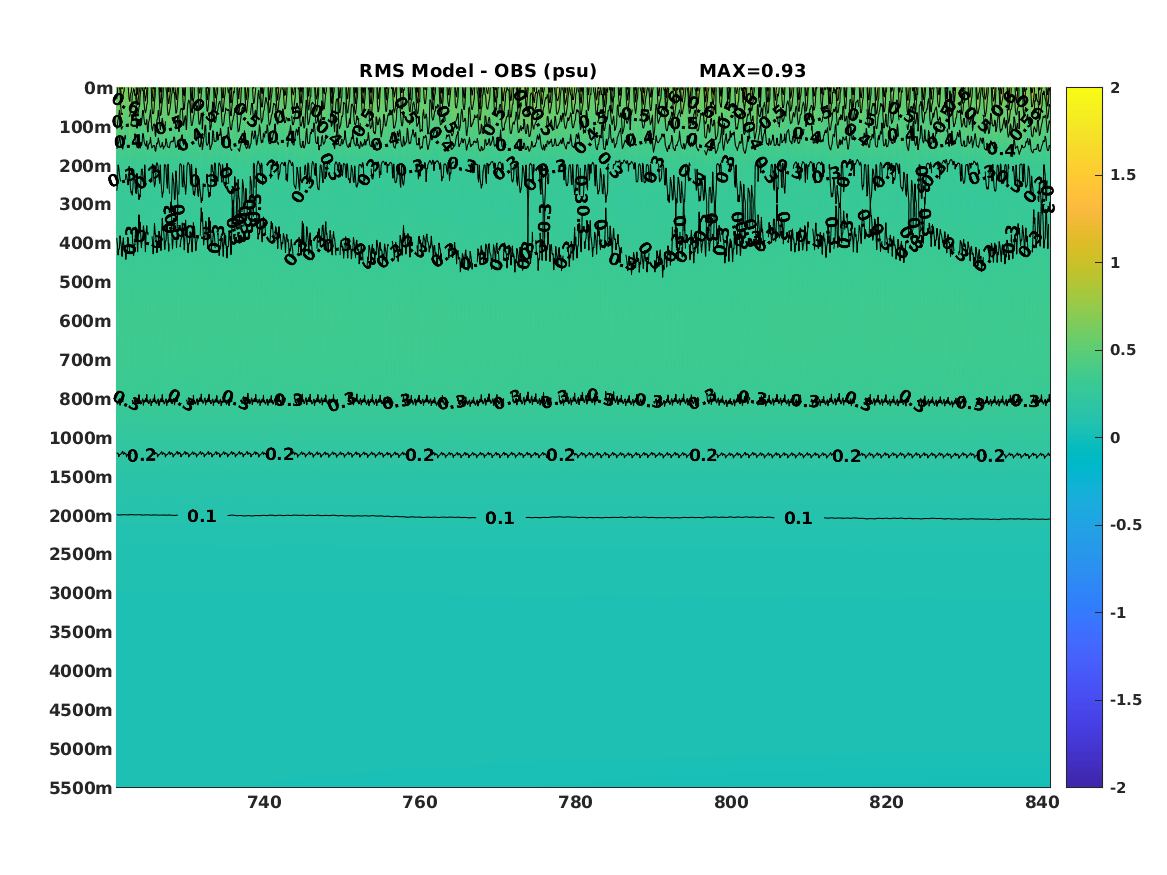Click the '500m' depth axis label
This screenshot has width=1167, height=875.
pos(86,283)
